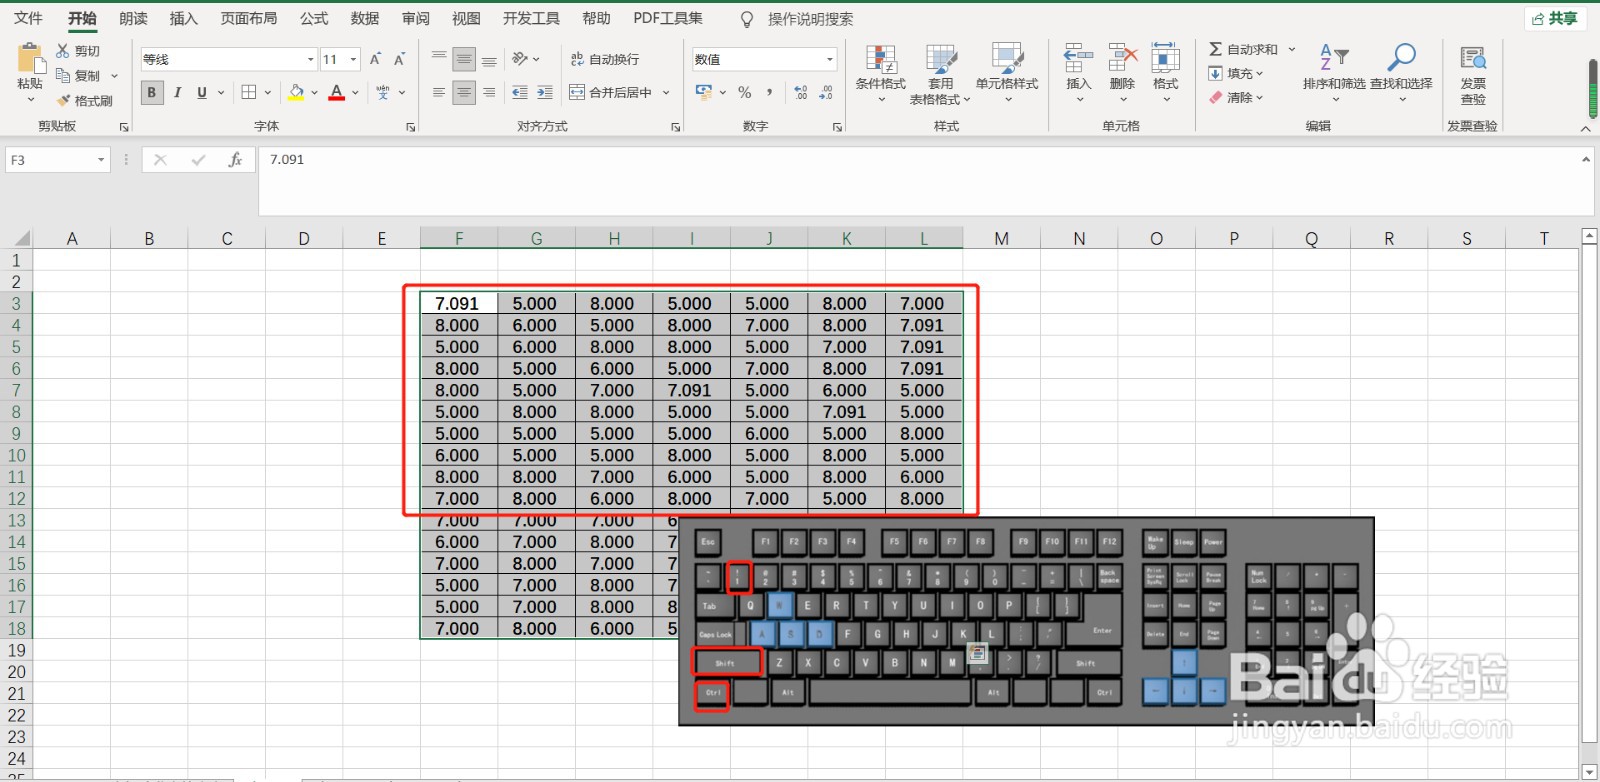Open Cell Styles (单元格样式)
The height and width of the screenshot is (782, 1600).
click(x=1007, y=74)
